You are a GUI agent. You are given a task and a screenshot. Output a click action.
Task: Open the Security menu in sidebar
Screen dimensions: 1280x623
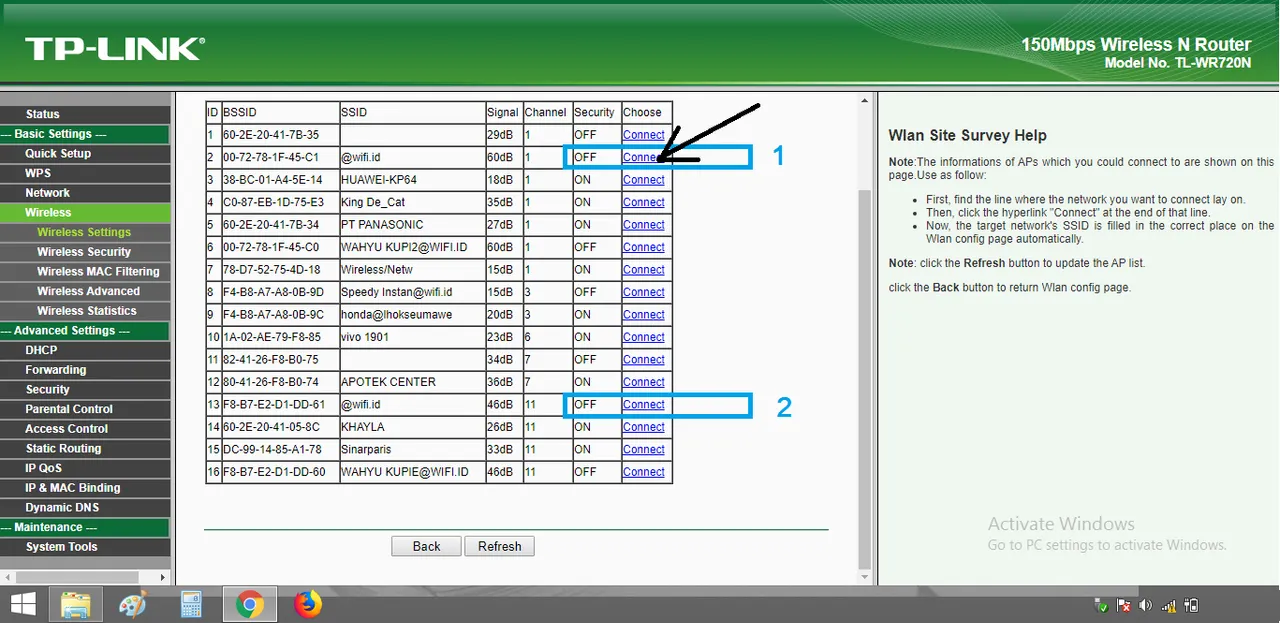(x=48, y=389)
